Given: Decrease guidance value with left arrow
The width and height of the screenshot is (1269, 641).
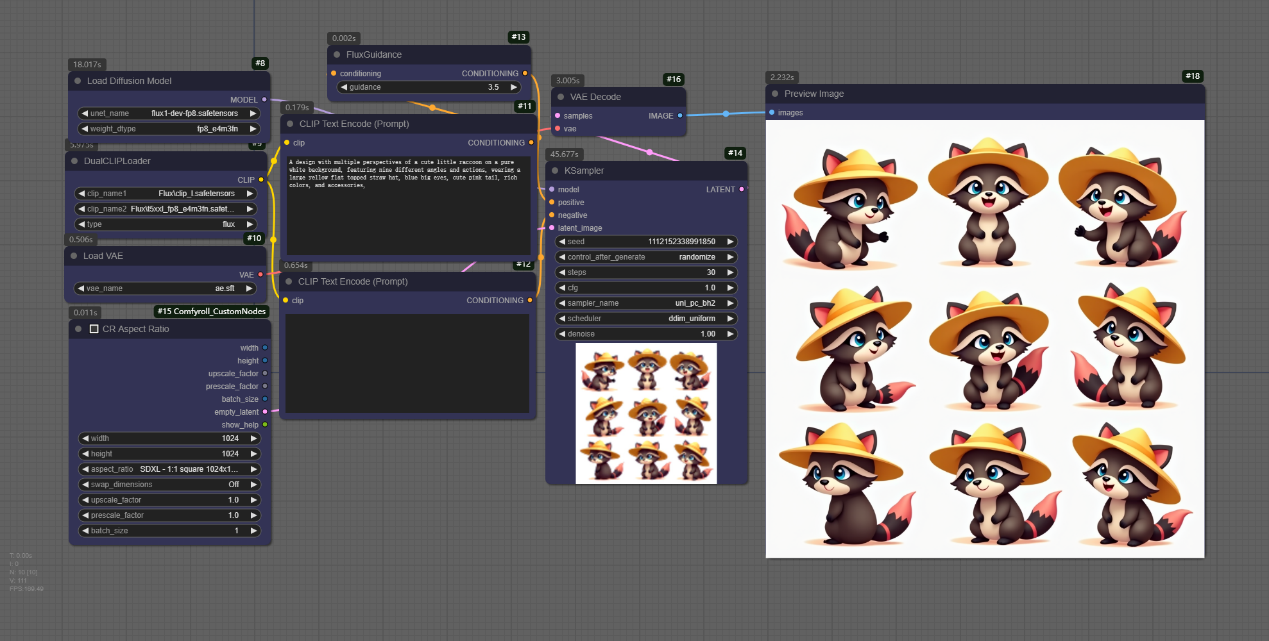Looking at the screenshot, I should [x=344, y=87].
